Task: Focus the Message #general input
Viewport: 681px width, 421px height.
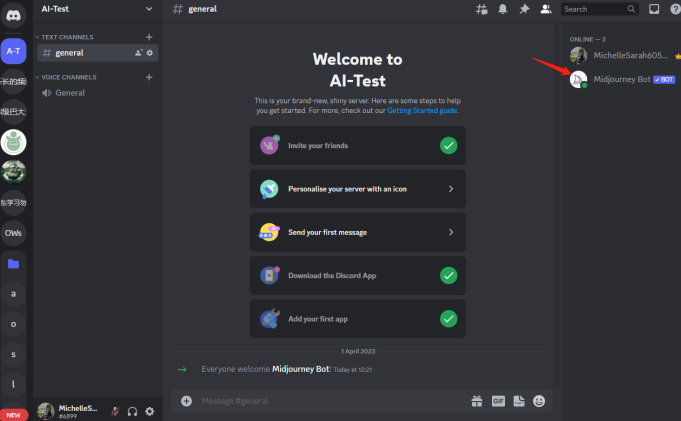Action: tap(334, 401)
